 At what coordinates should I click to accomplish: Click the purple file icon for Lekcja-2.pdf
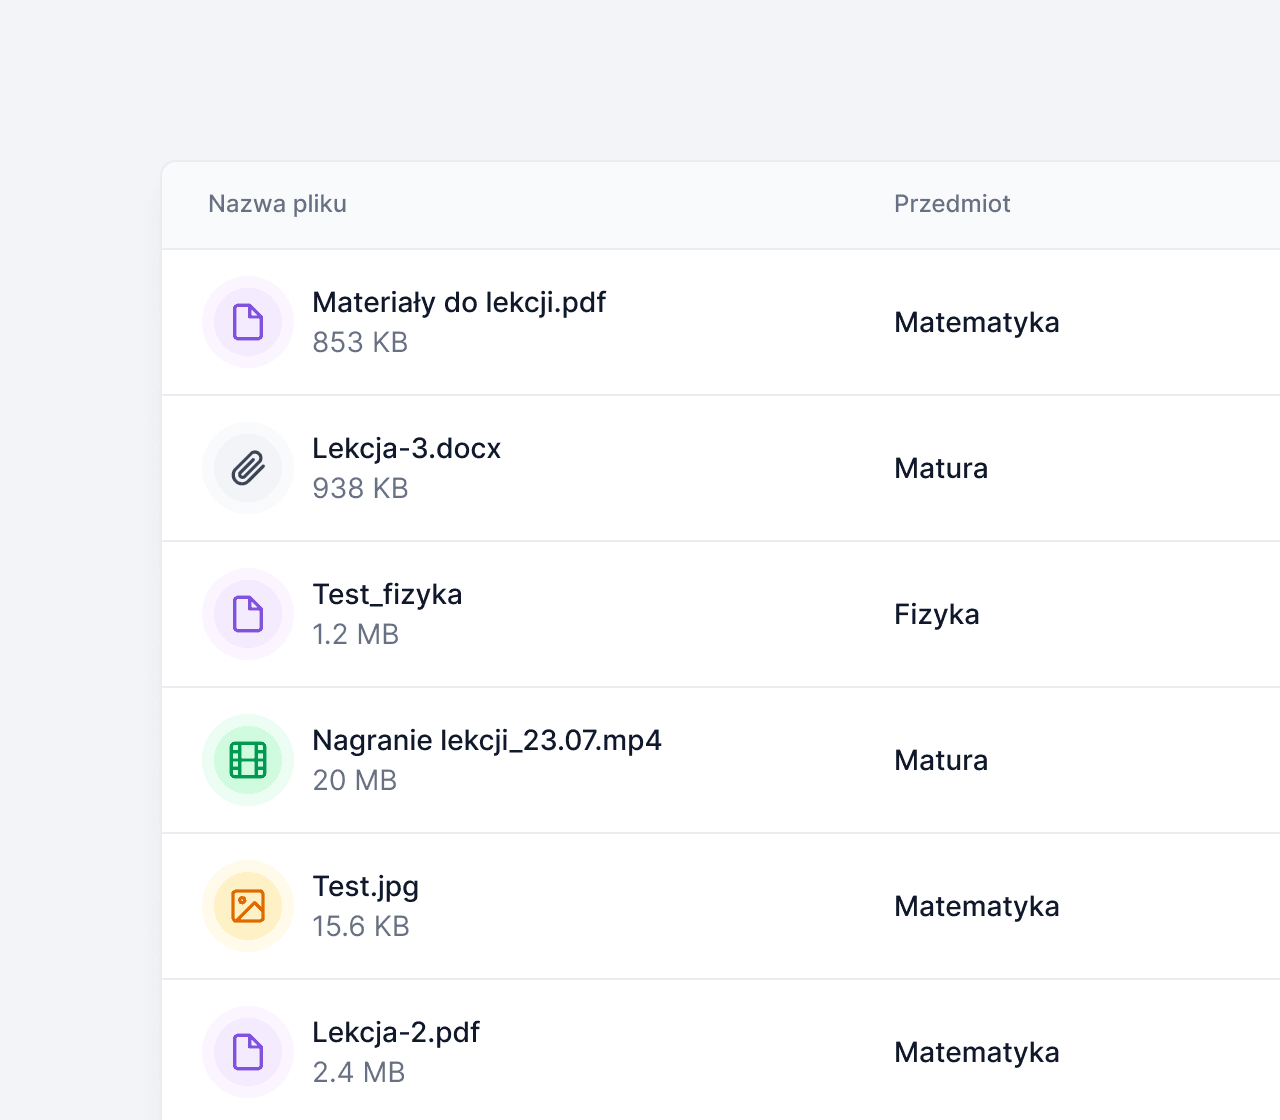coord(248,1052)
